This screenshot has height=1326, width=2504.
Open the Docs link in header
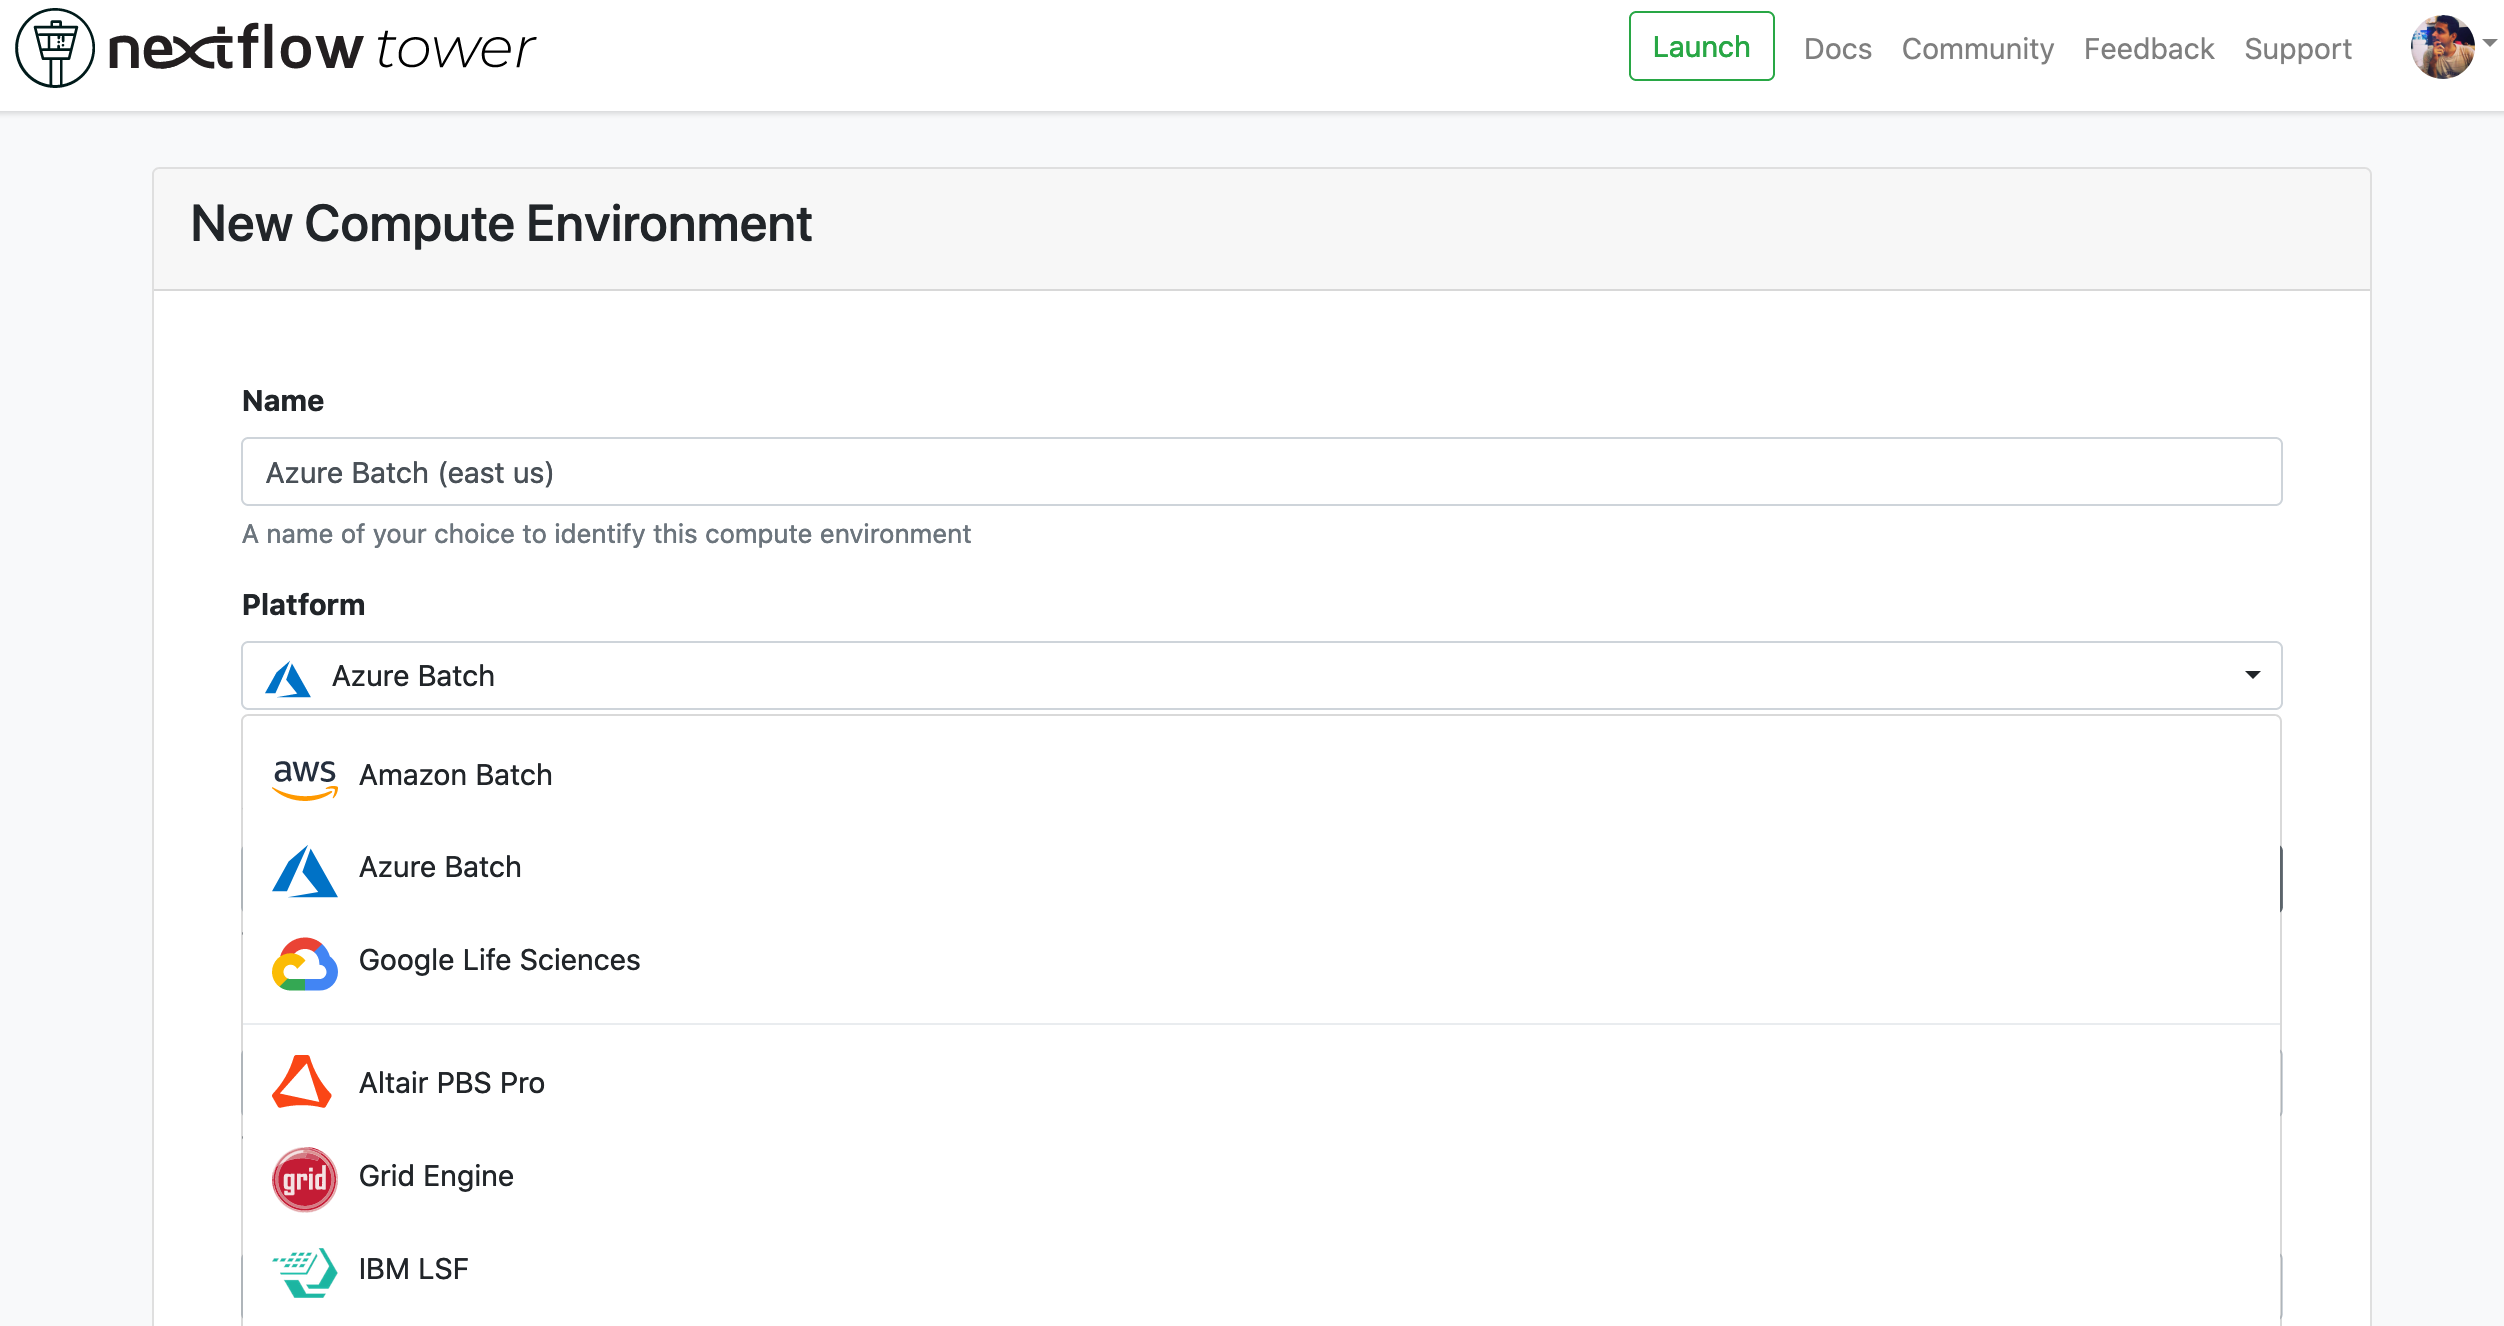[1837, 48]
